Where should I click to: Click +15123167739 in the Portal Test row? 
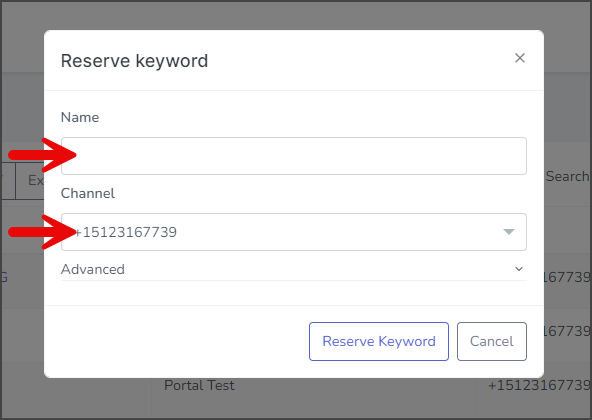point(539,385)
